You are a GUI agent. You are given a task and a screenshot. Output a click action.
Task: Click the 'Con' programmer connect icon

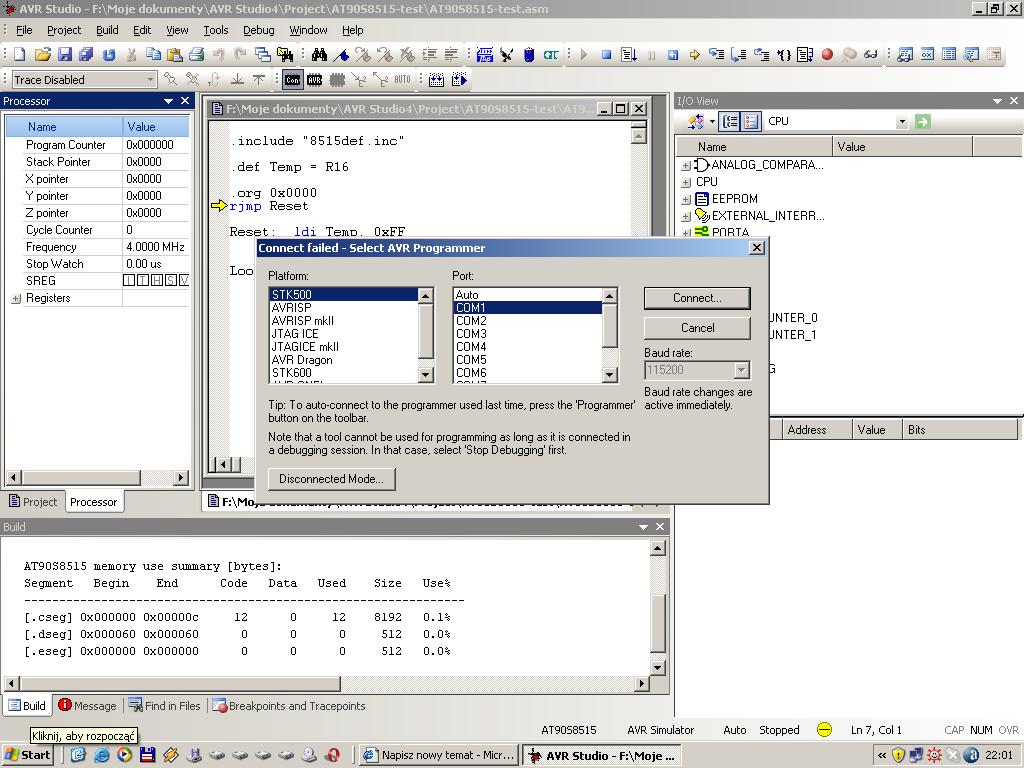(x=292, y=80)
